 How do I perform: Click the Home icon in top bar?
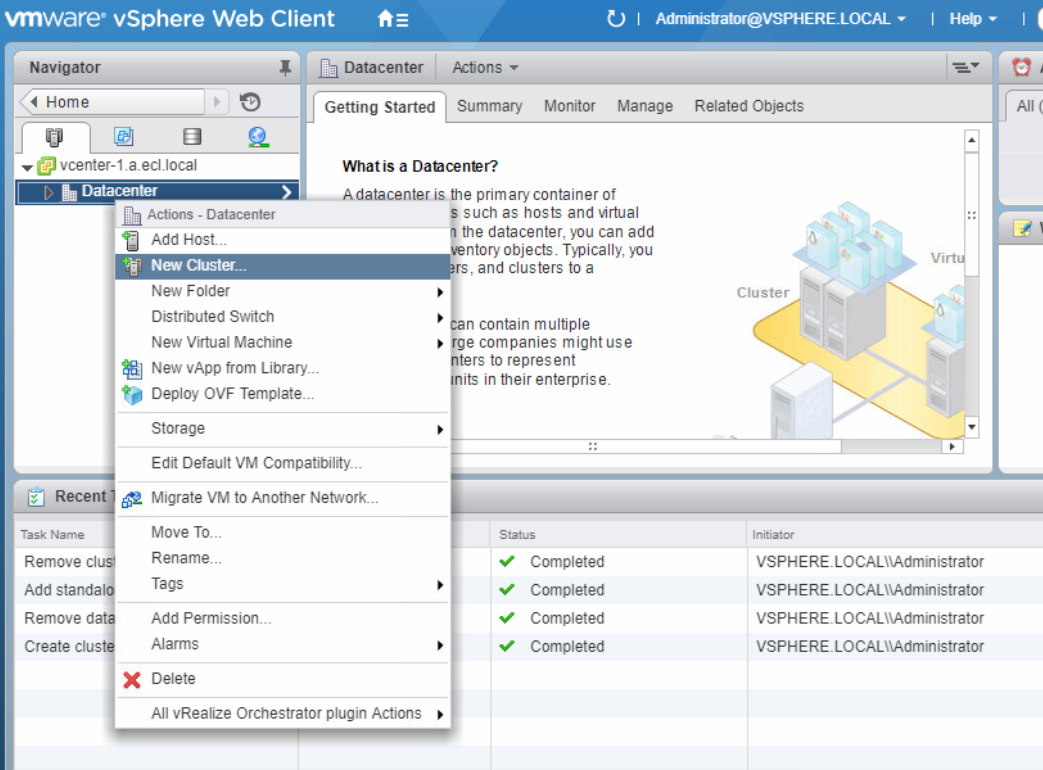(392, 19)
